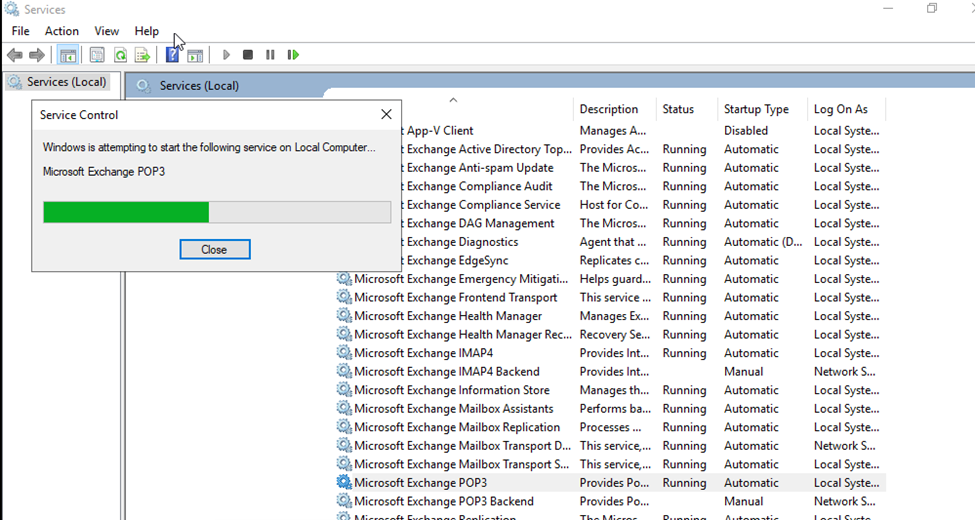This screenshot has height=520, width=975.
Task: Click the Forward arrow in toolbar
Action: click(37, 55)
